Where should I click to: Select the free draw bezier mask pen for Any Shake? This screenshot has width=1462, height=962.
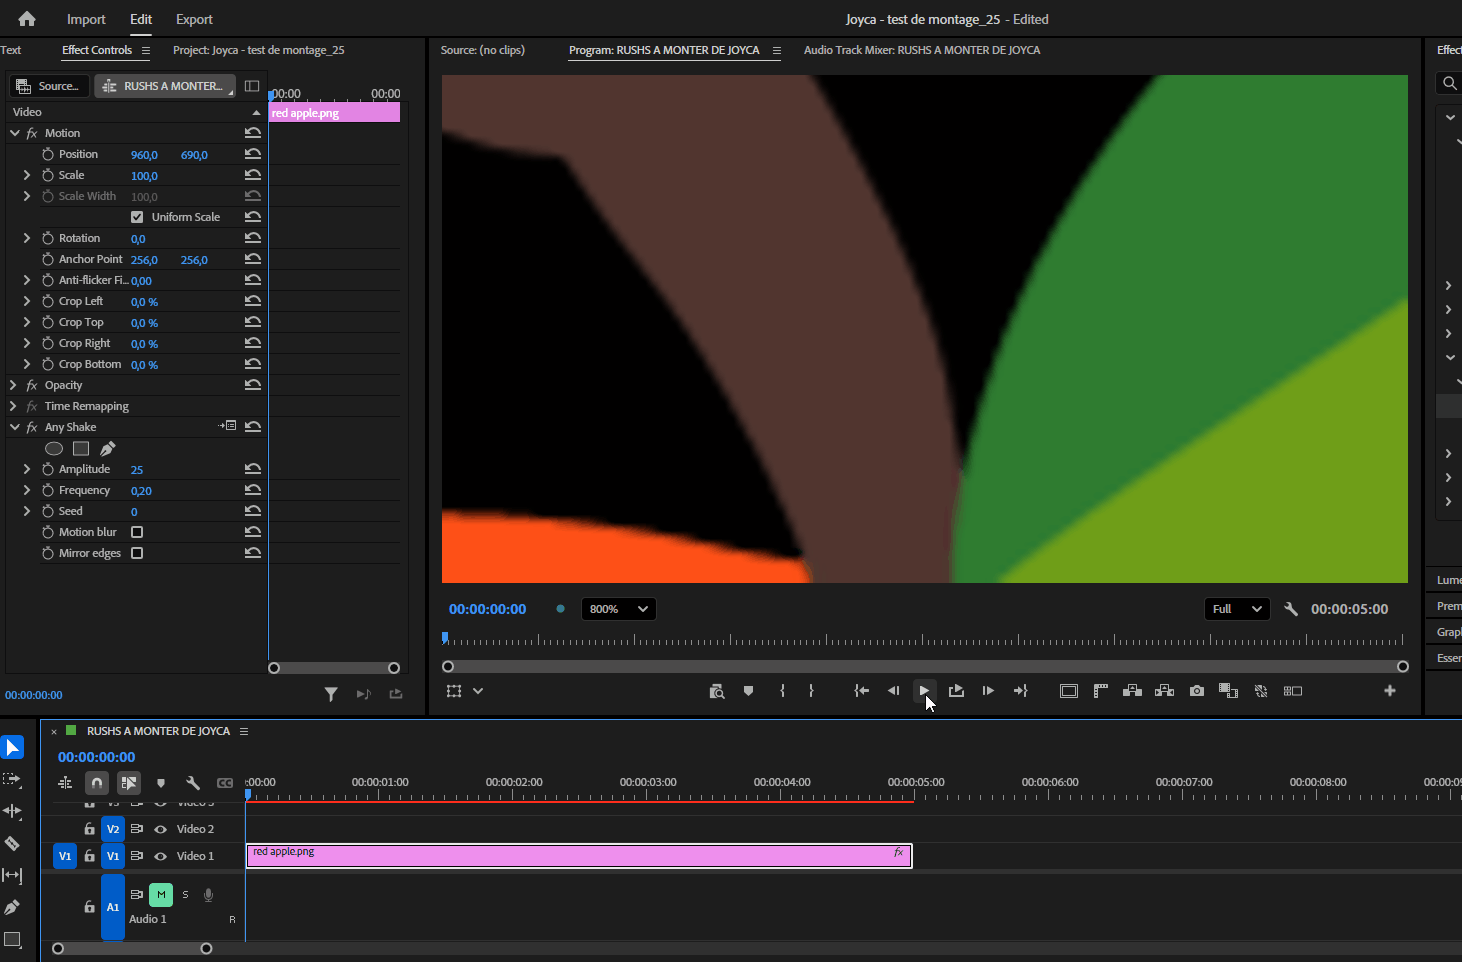coord(108,448)
